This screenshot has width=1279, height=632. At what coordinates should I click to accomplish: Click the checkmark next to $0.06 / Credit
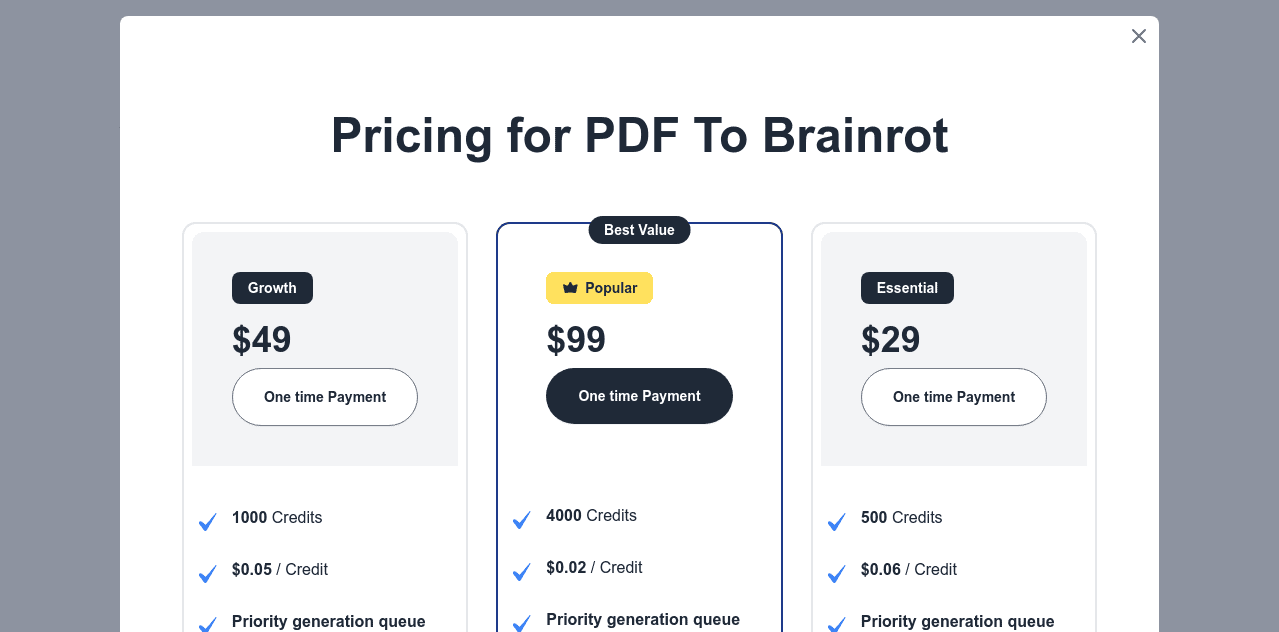(836, 573)
